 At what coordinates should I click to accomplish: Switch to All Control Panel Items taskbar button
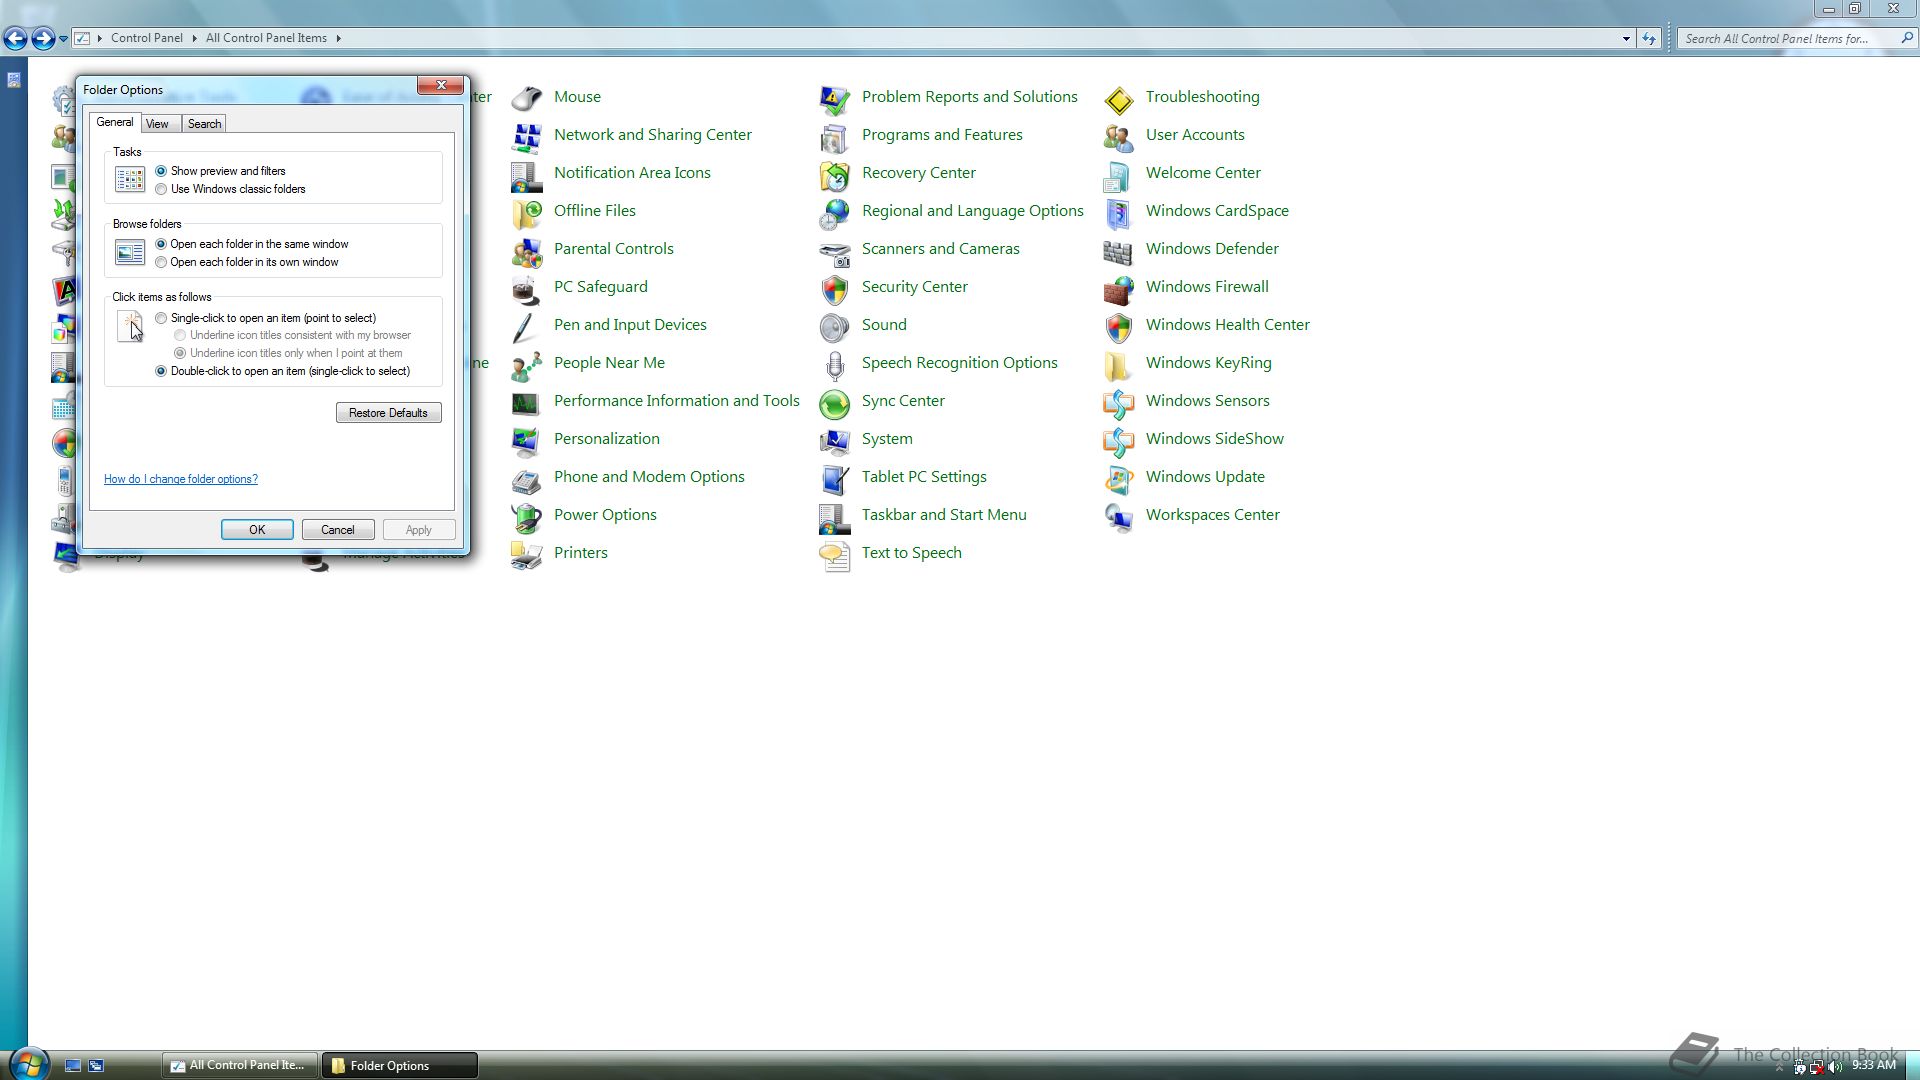point(240,1065)
